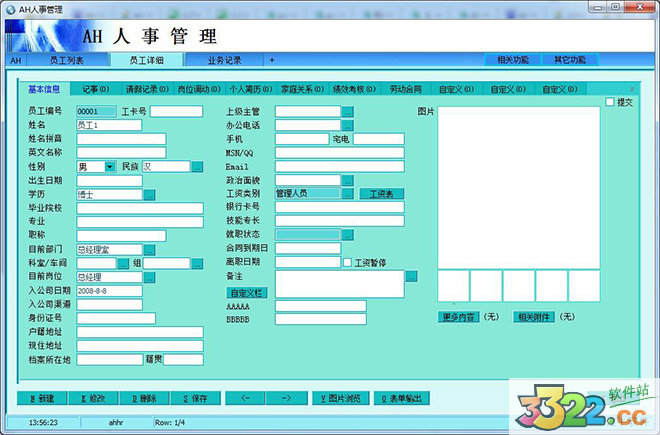Focus the 身份证号 input field
This screenshot has width=660, height=435.
point(116,318)
